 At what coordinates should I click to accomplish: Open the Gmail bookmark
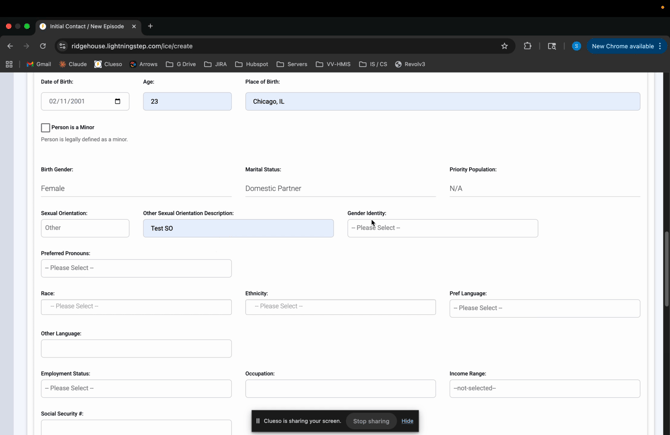39,64
